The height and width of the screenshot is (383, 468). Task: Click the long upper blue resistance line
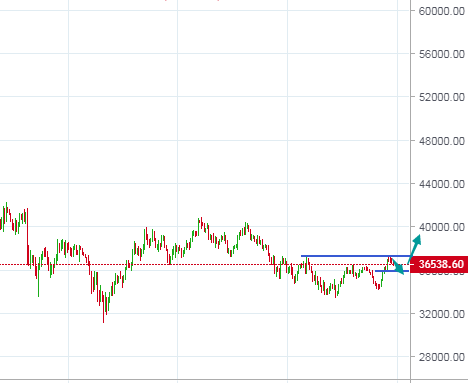tap(355, 256)
